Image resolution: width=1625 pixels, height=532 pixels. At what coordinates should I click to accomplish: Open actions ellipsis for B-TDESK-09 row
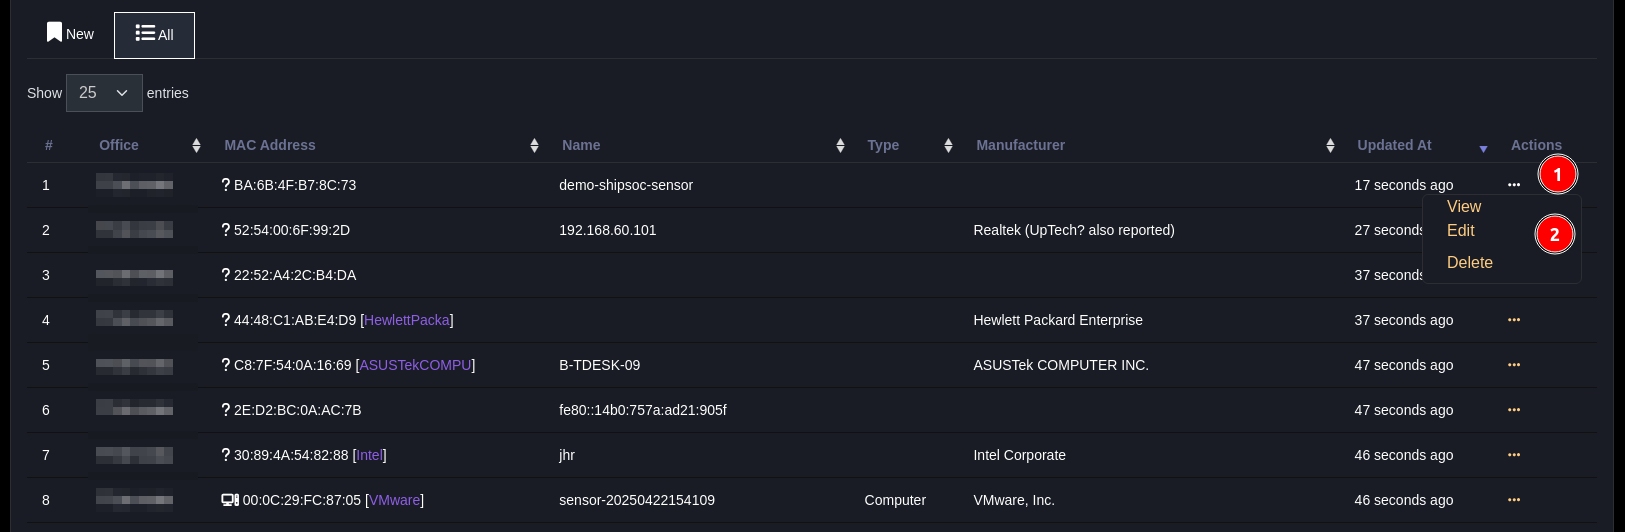pos(1513,365)
